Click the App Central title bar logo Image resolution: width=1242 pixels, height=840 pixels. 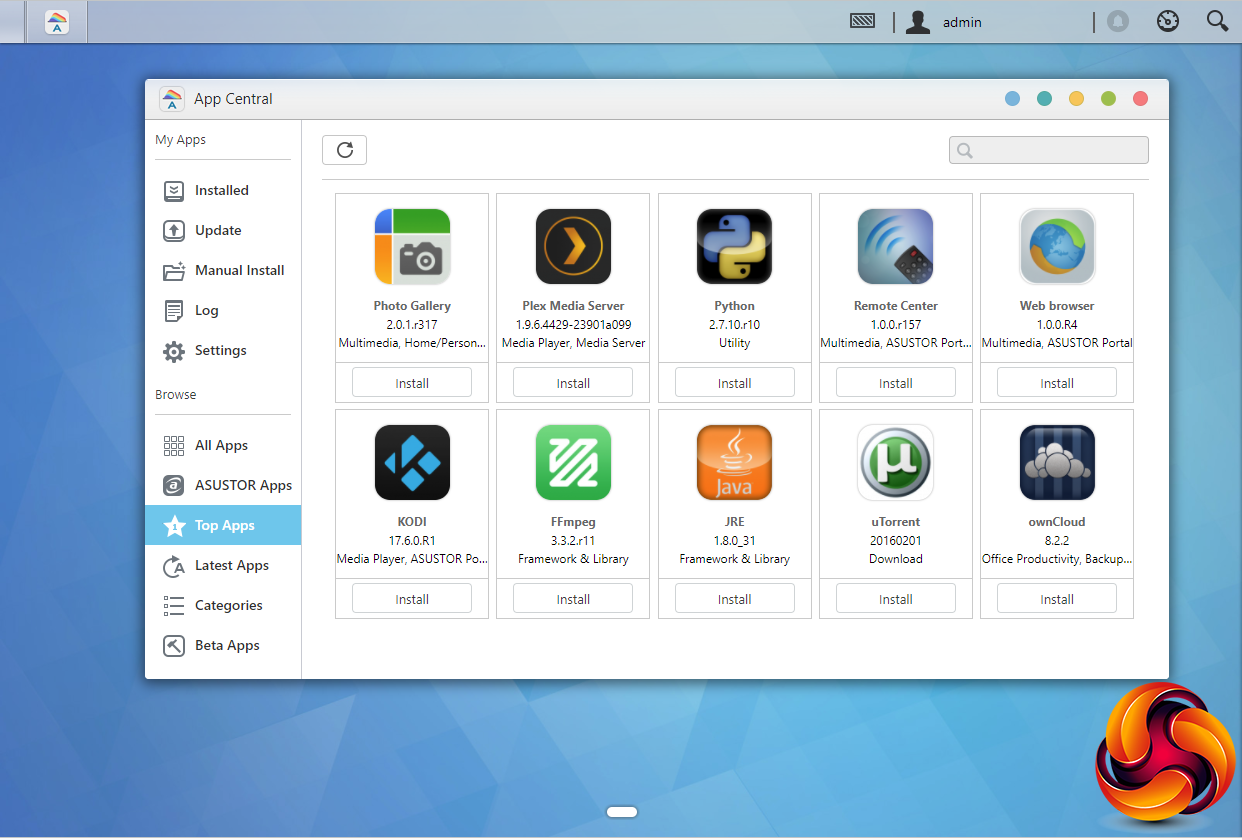172,99
